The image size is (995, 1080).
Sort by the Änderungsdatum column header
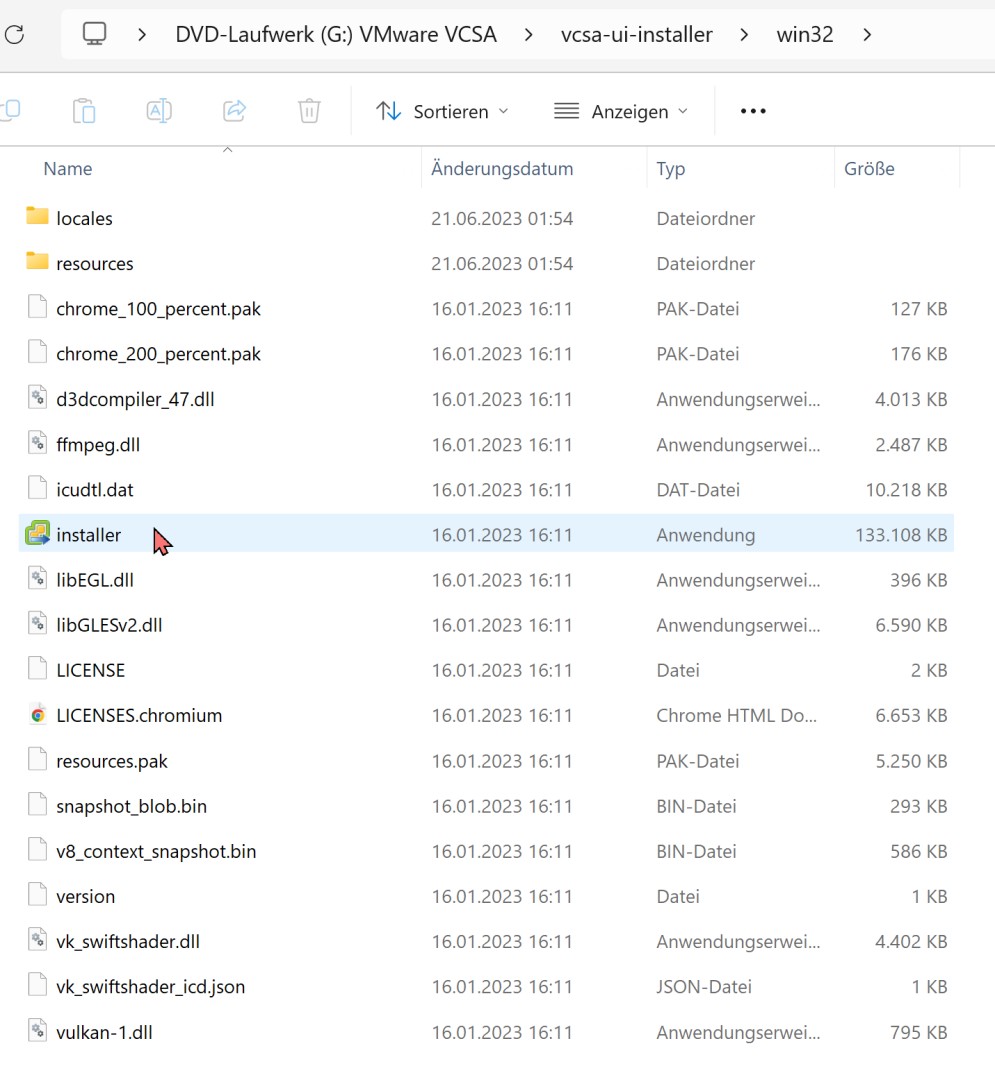pyautogui.click(x=502, y=169)
